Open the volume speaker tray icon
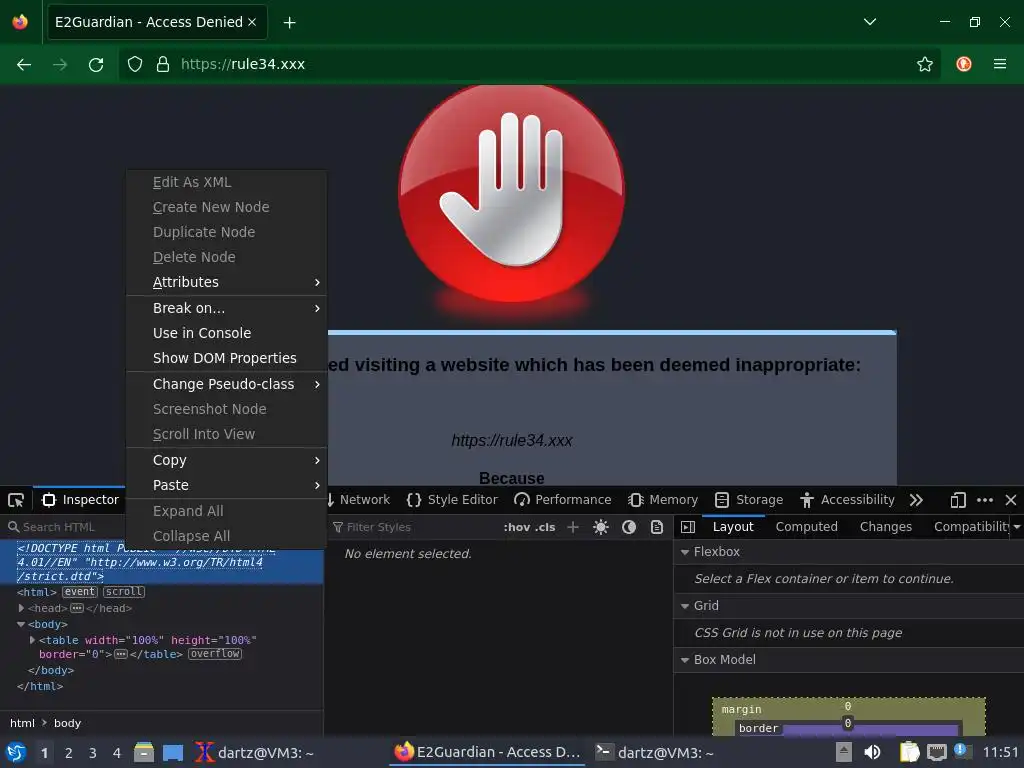Viewport: 1024px width, 768px height. pos(872,753)
